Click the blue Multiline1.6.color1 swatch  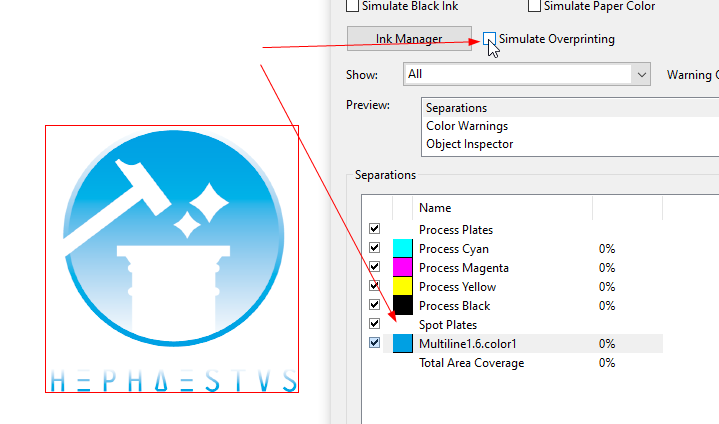[403, 343]
